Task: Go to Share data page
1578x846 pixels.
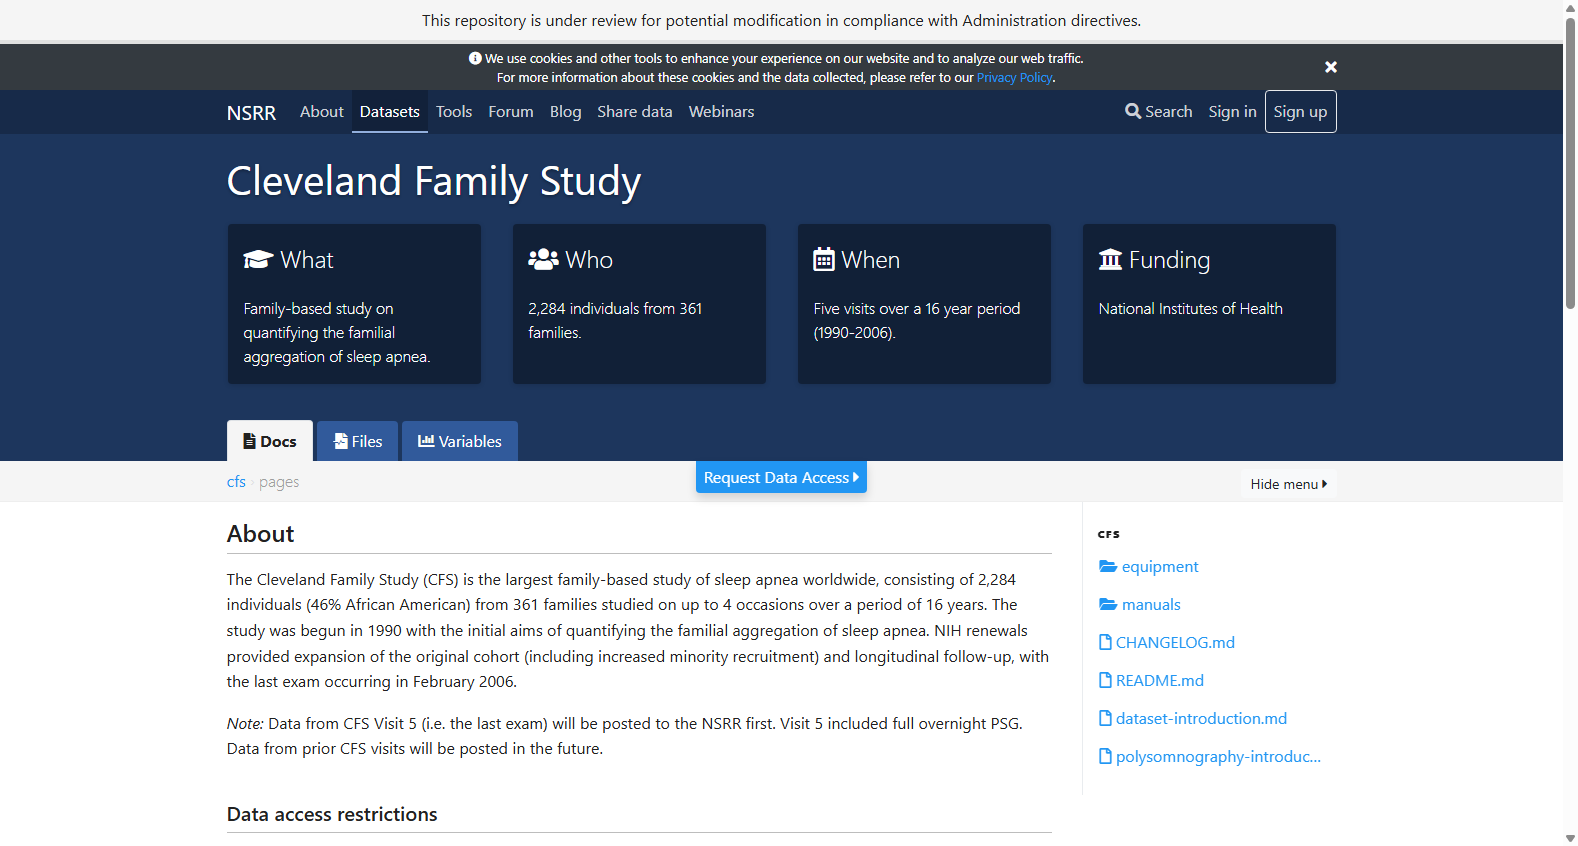Action: [x=635, y=112]
